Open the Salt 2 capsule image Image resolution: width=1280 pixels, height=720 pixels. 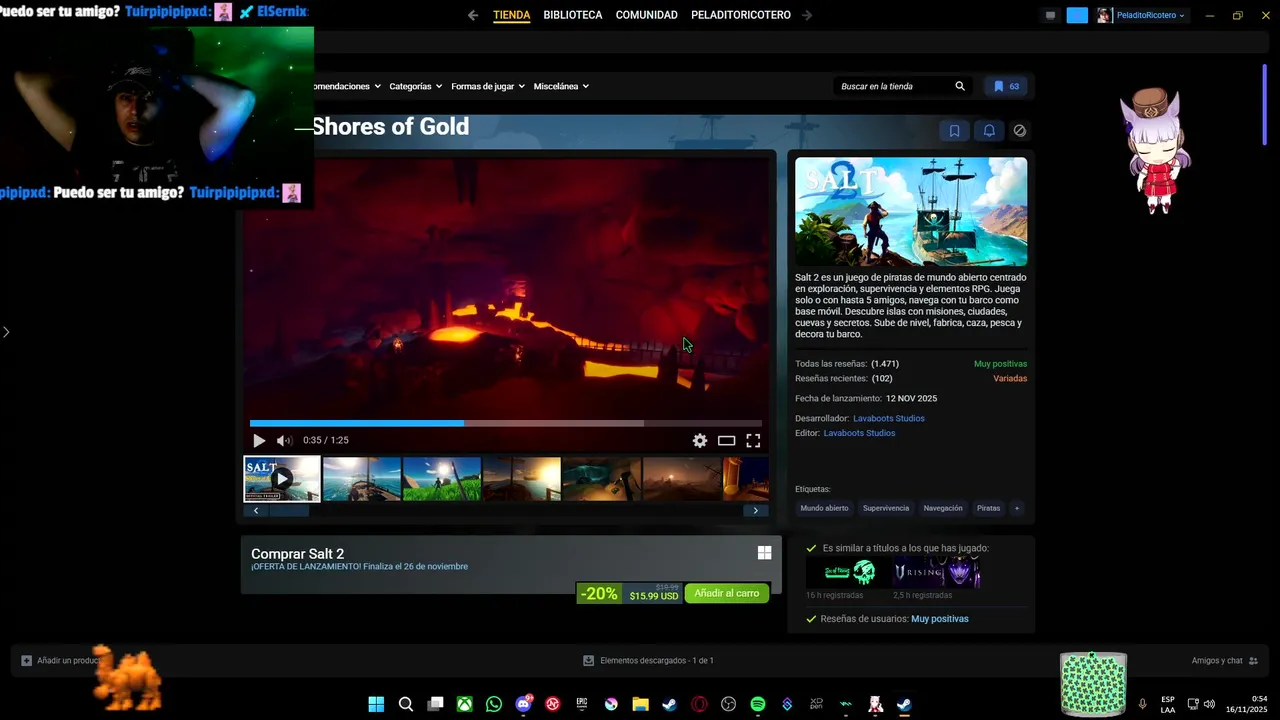(911, 211)
